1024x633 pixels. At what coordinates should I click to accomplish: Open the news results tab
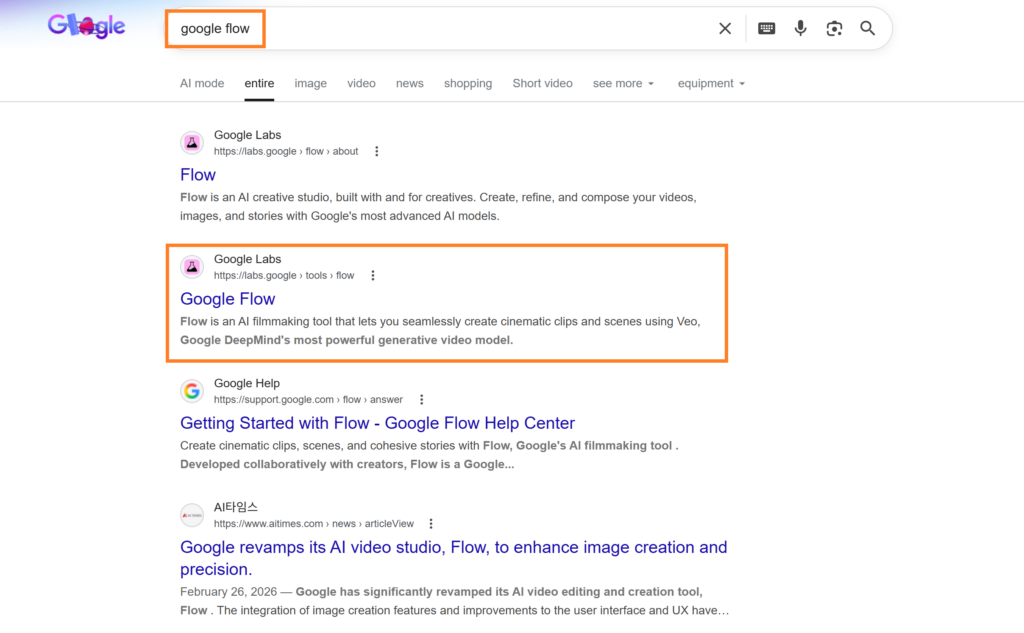click(x=409, y=84)
